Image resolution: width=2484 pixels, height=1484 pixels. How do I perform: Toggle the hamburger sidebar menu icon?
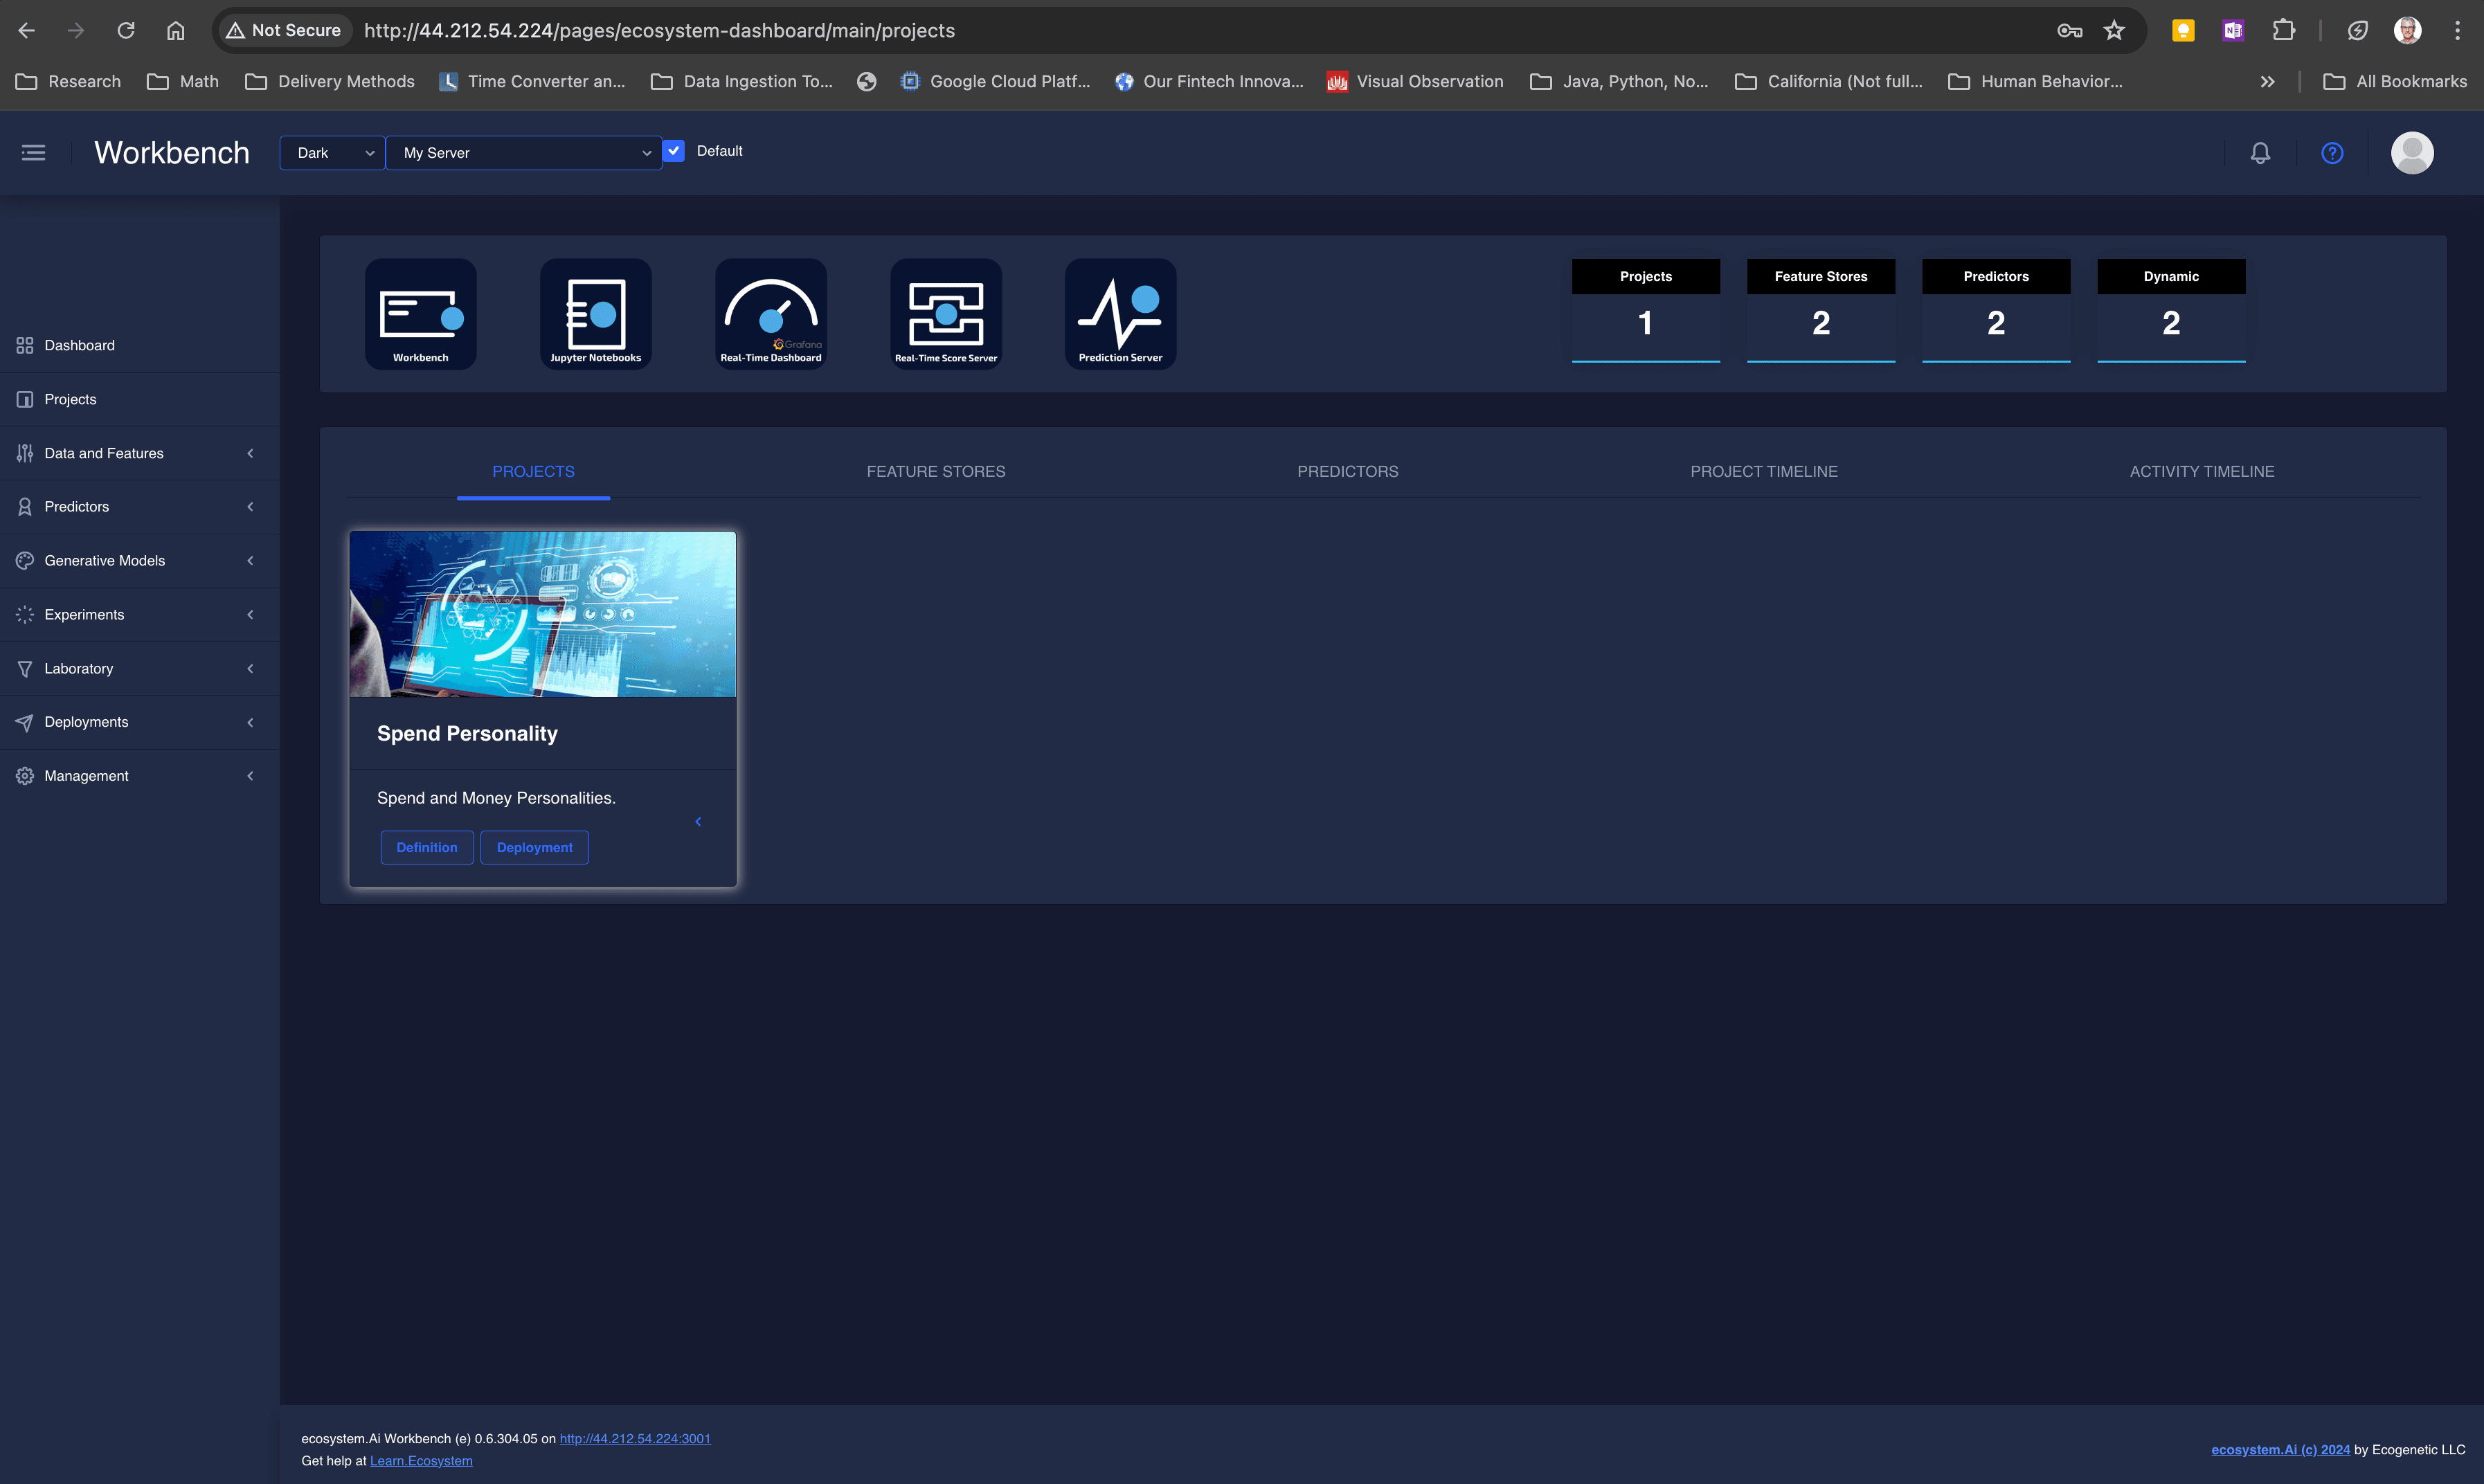(x=33, y=153)
